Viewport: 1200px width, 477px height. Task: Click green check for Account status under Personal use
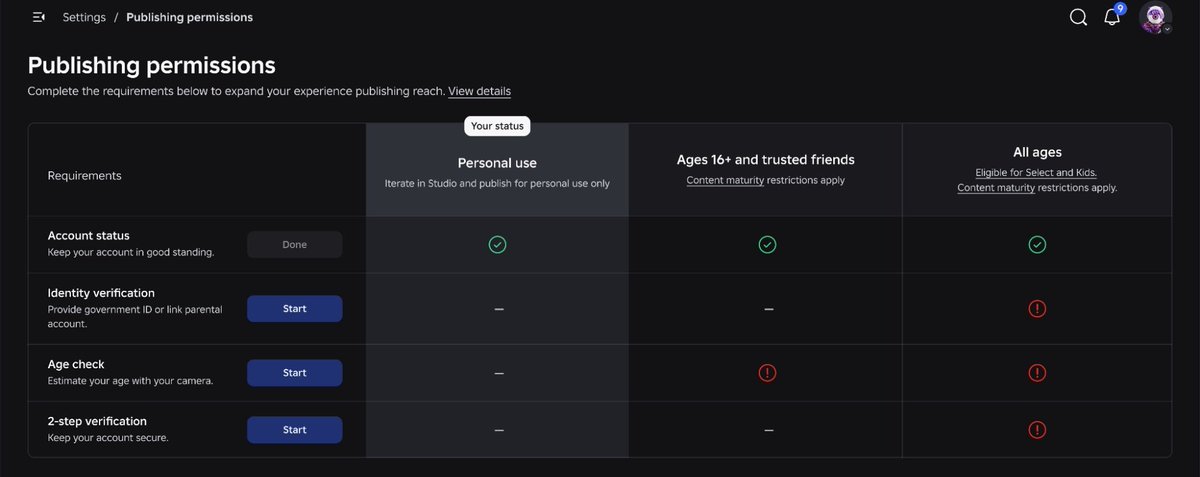point(497,244)
